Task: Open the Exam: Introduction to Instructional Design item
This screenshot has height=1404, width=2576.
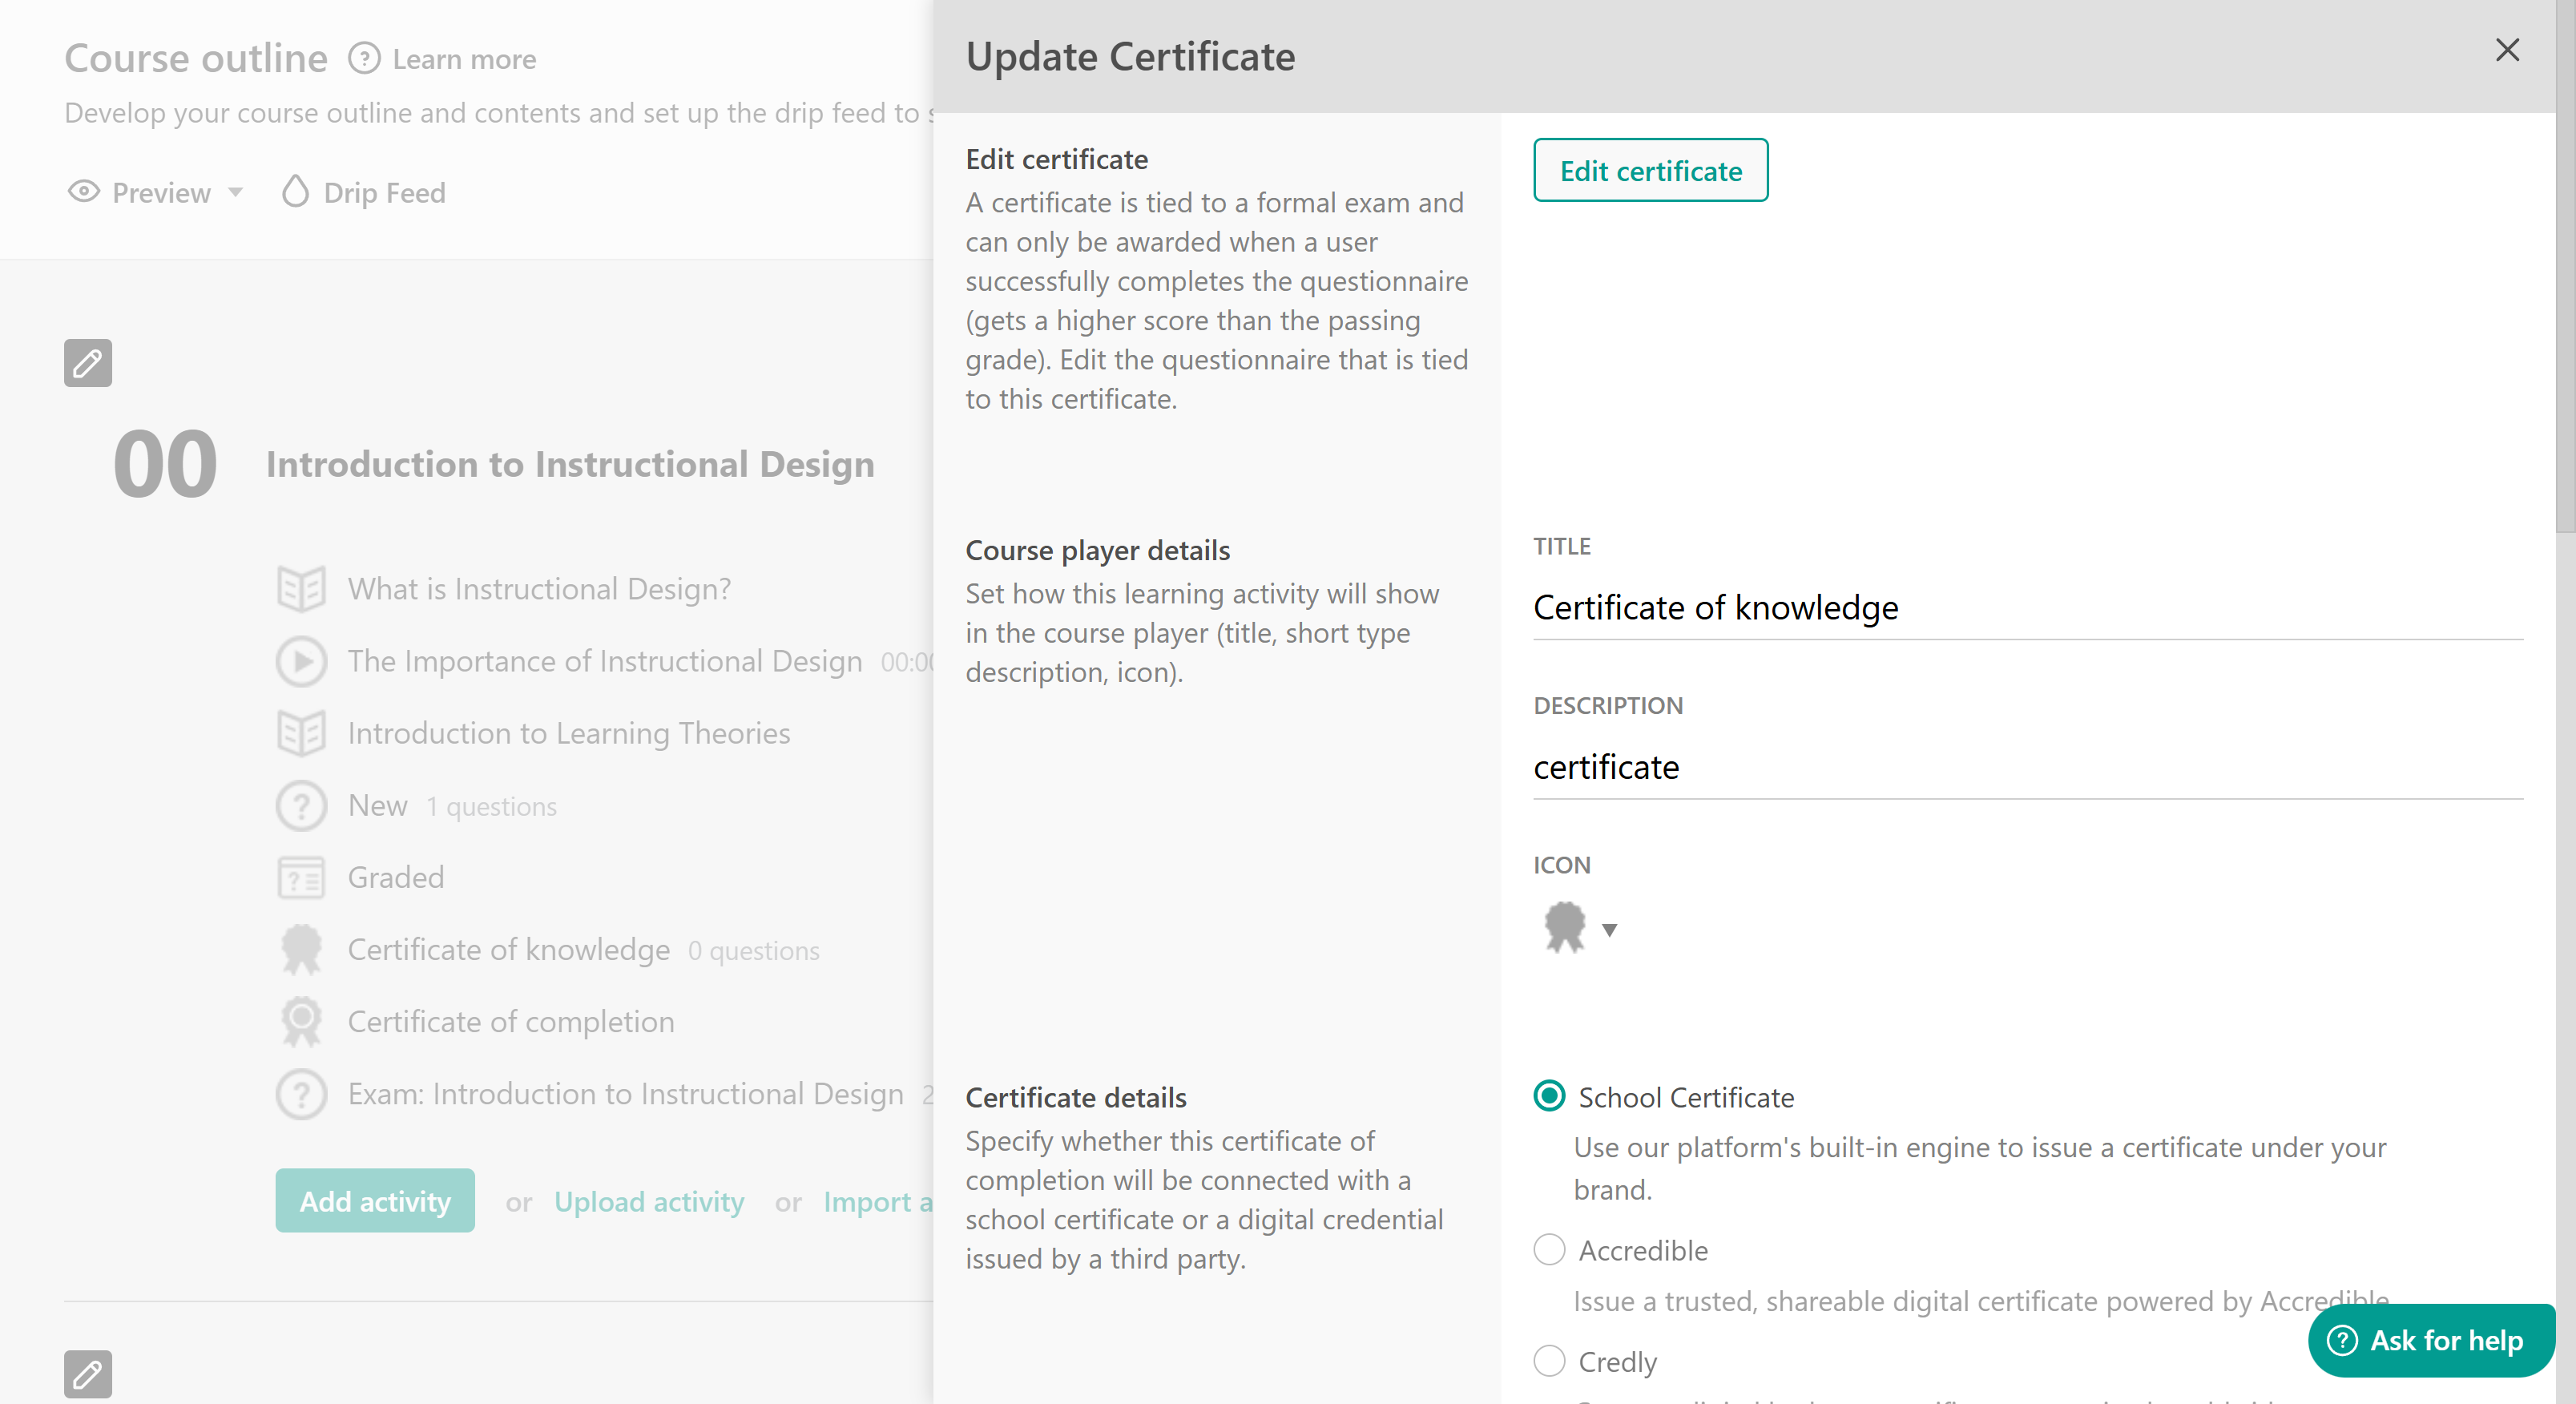Action: coord(625,1093)
